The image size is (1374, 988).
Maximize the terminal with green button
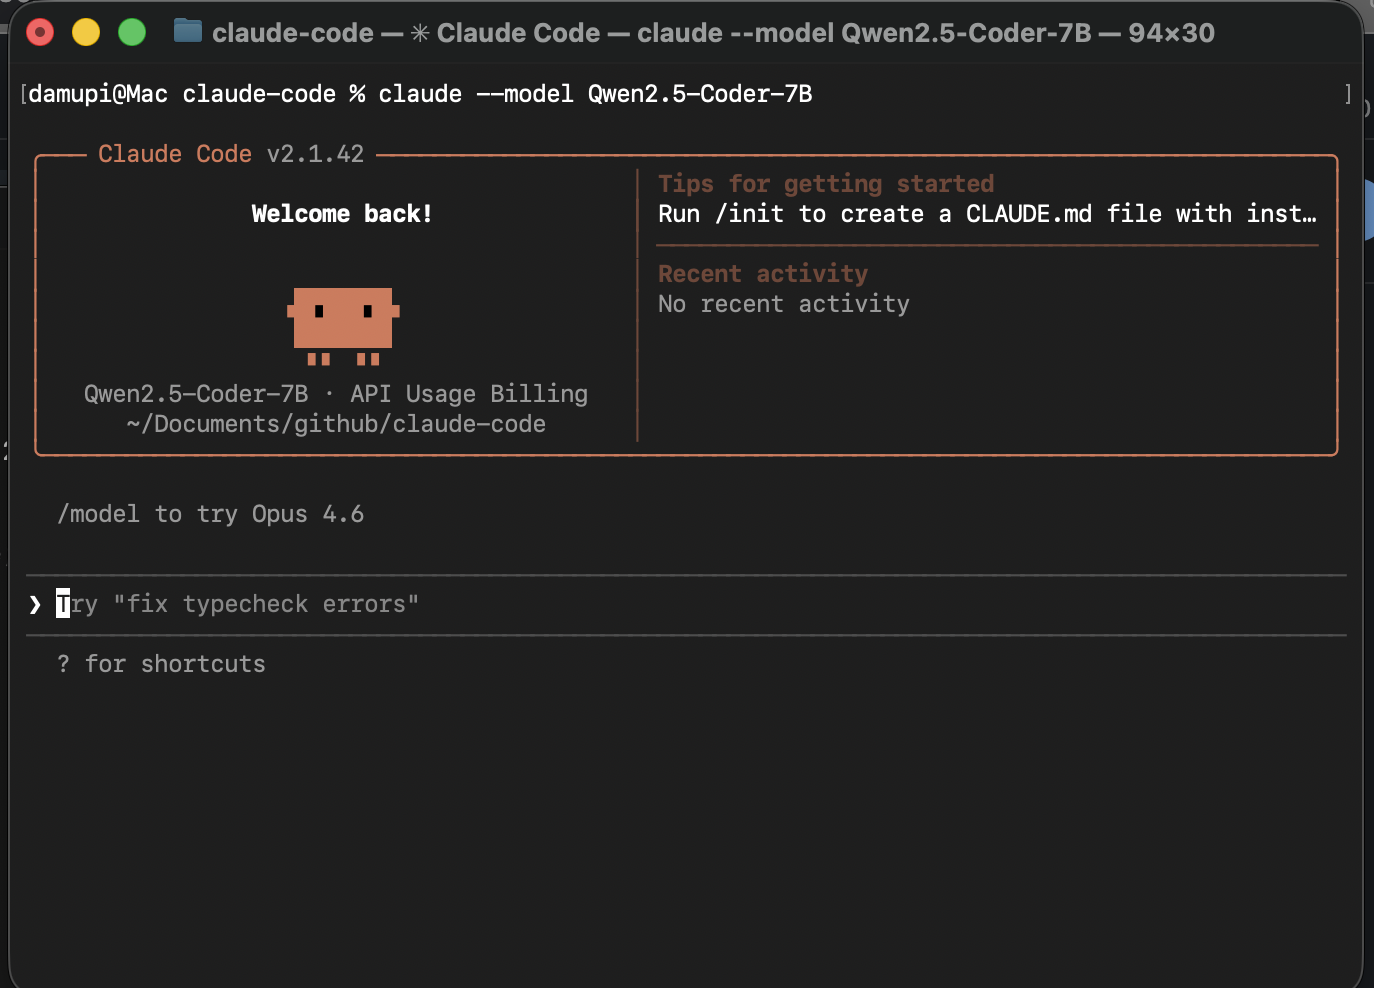click(x=132, y=33)
